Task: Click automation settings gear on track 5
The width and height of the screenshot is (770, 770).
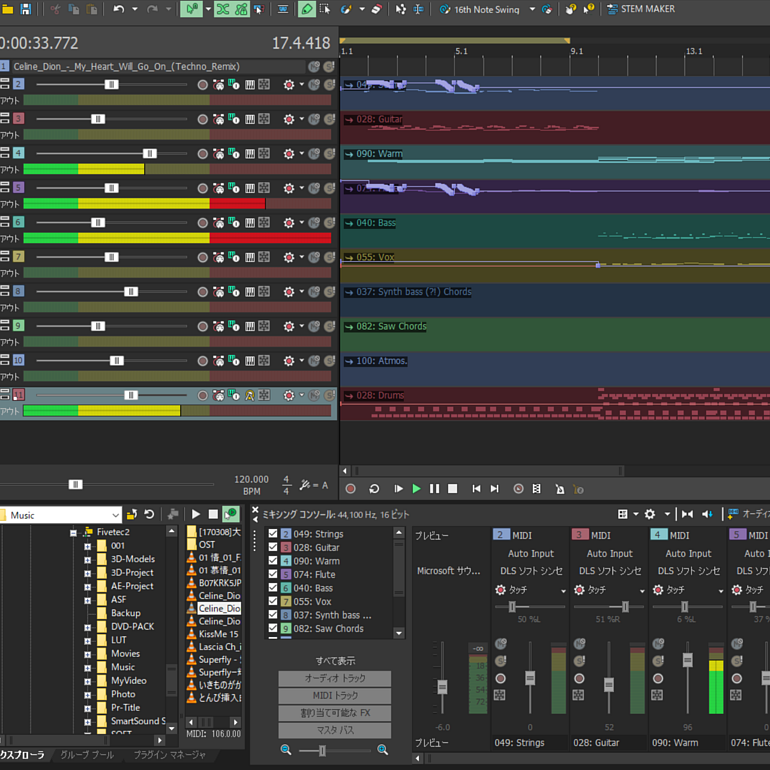Action: point(289,188)
